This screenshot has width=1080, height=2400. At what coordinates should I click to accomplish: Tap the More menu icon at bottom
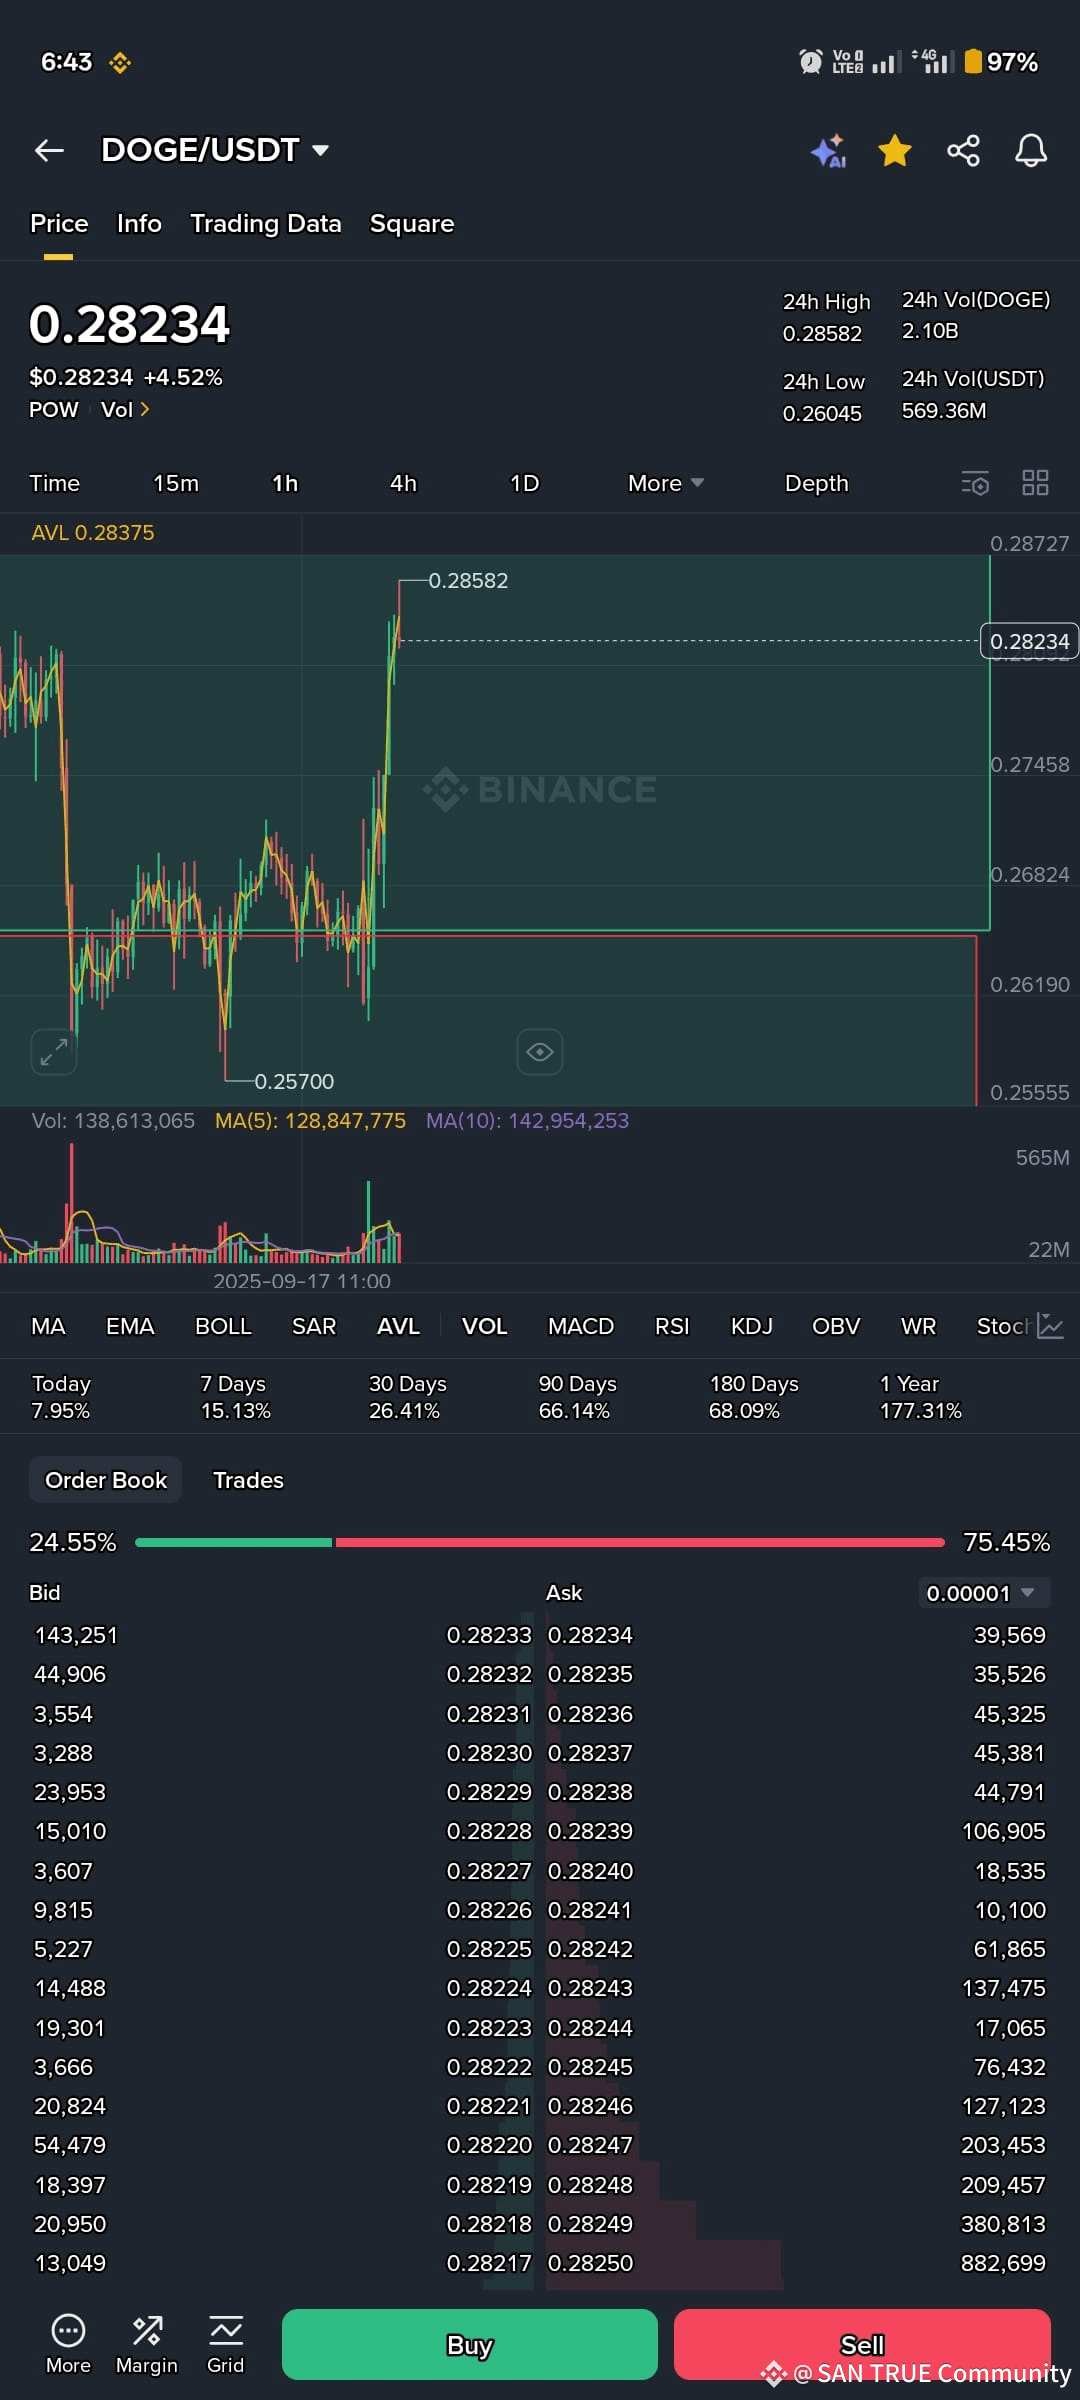[68, 2344]
